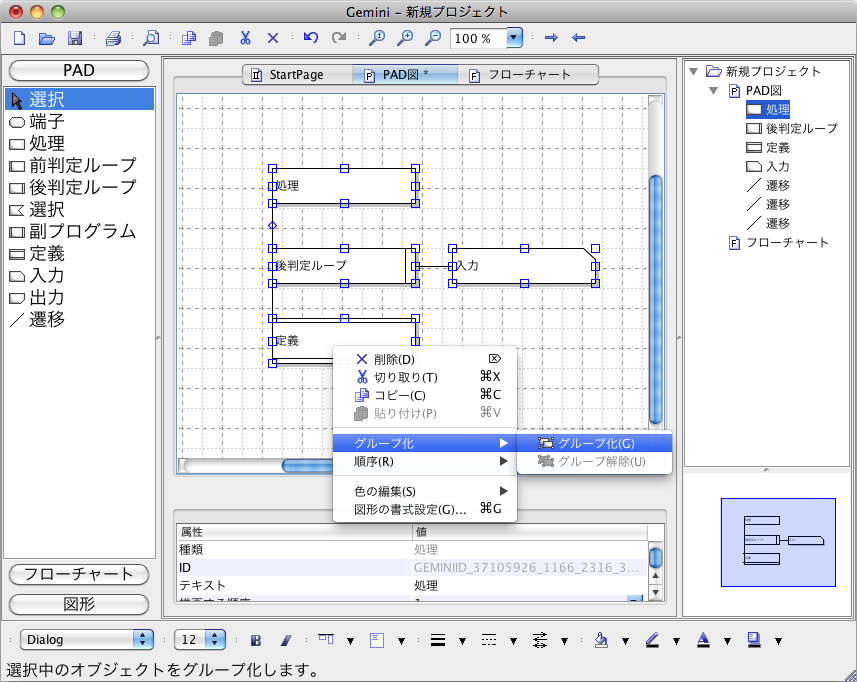Select 定義 in the project tree
Image resolution: width=857 pixels, height=682 pixels.
pyautogui.click(x=768, y=148)
